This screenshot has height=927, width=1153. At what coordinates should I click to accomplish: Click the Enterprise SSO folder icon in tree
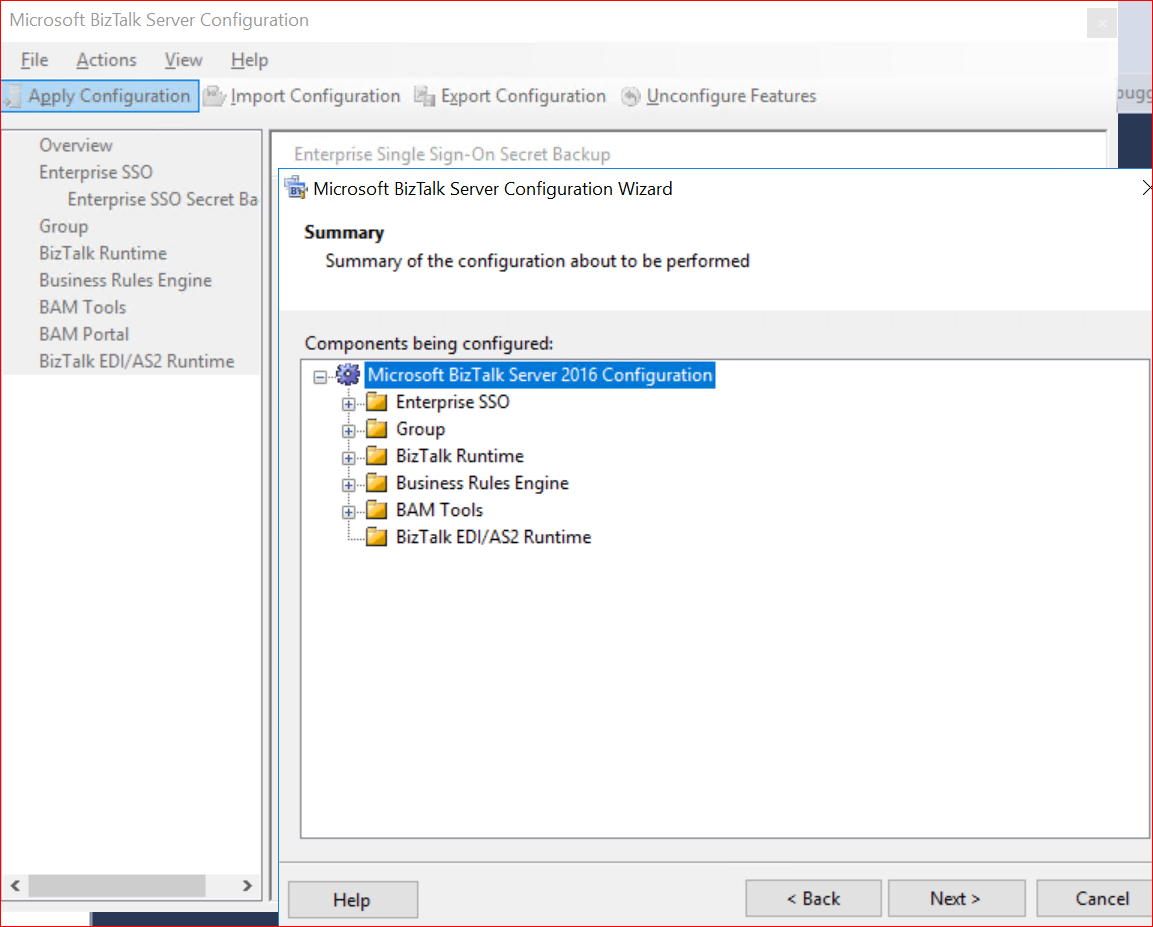(376, 402)
